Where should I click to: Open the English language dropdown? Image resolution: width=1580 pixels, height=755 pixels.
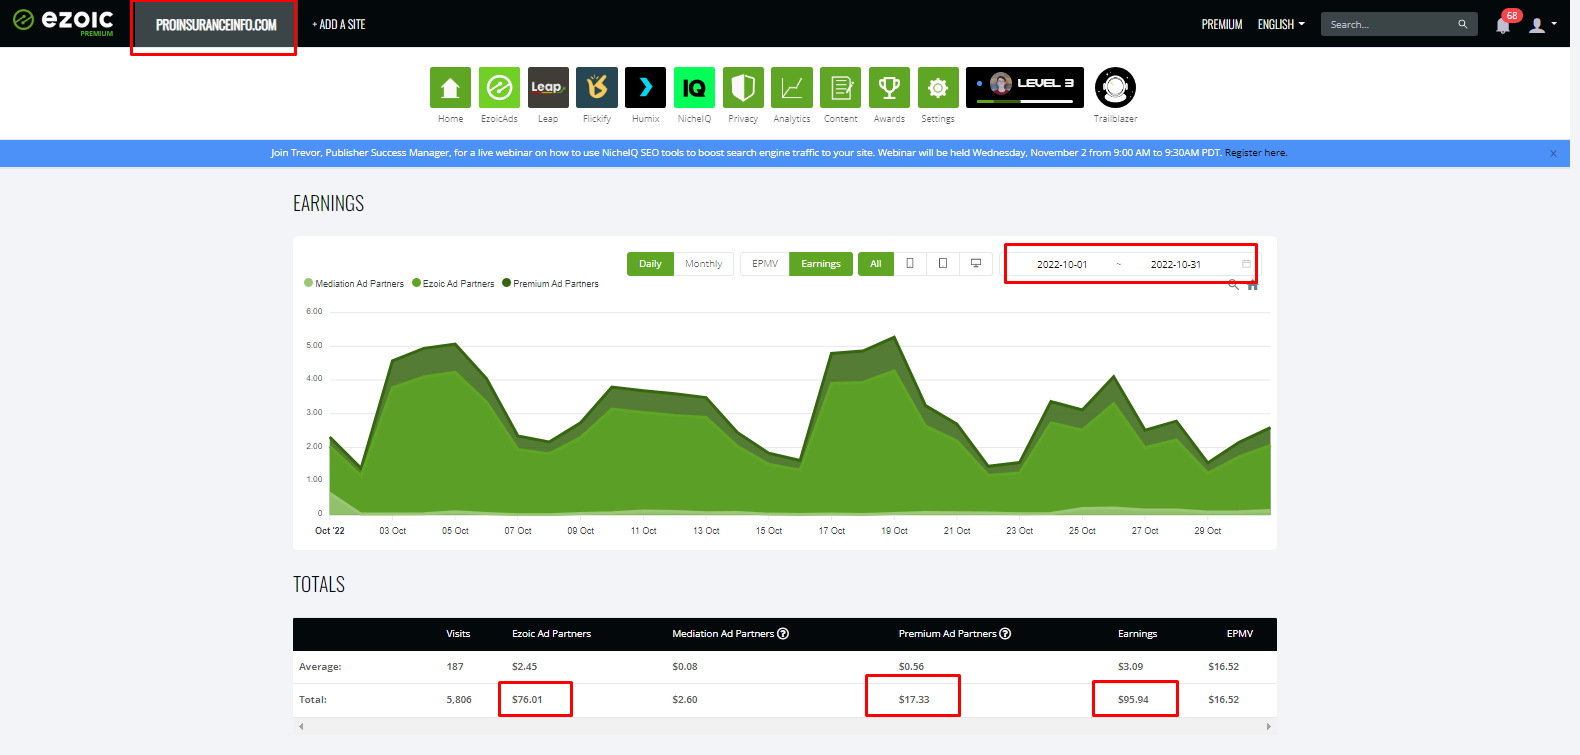point(1281,24)
